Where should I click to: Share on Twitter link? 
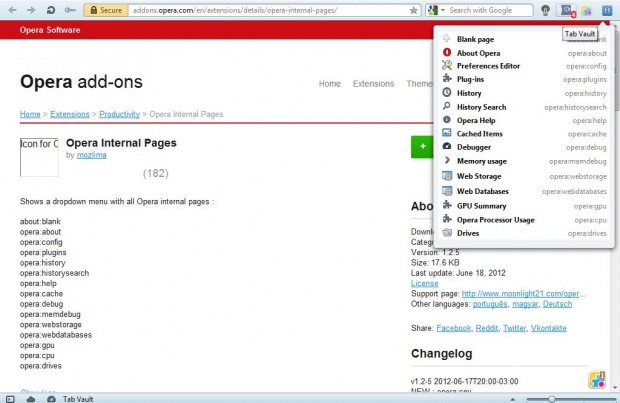[514, 328]
